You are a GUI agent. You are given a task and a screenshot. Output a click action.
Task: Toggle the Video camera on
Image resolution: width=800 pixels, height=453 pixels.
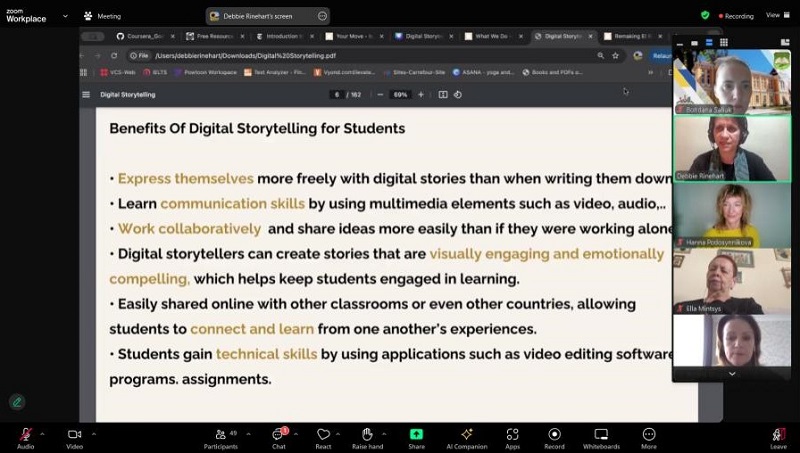tap(74, 435)
